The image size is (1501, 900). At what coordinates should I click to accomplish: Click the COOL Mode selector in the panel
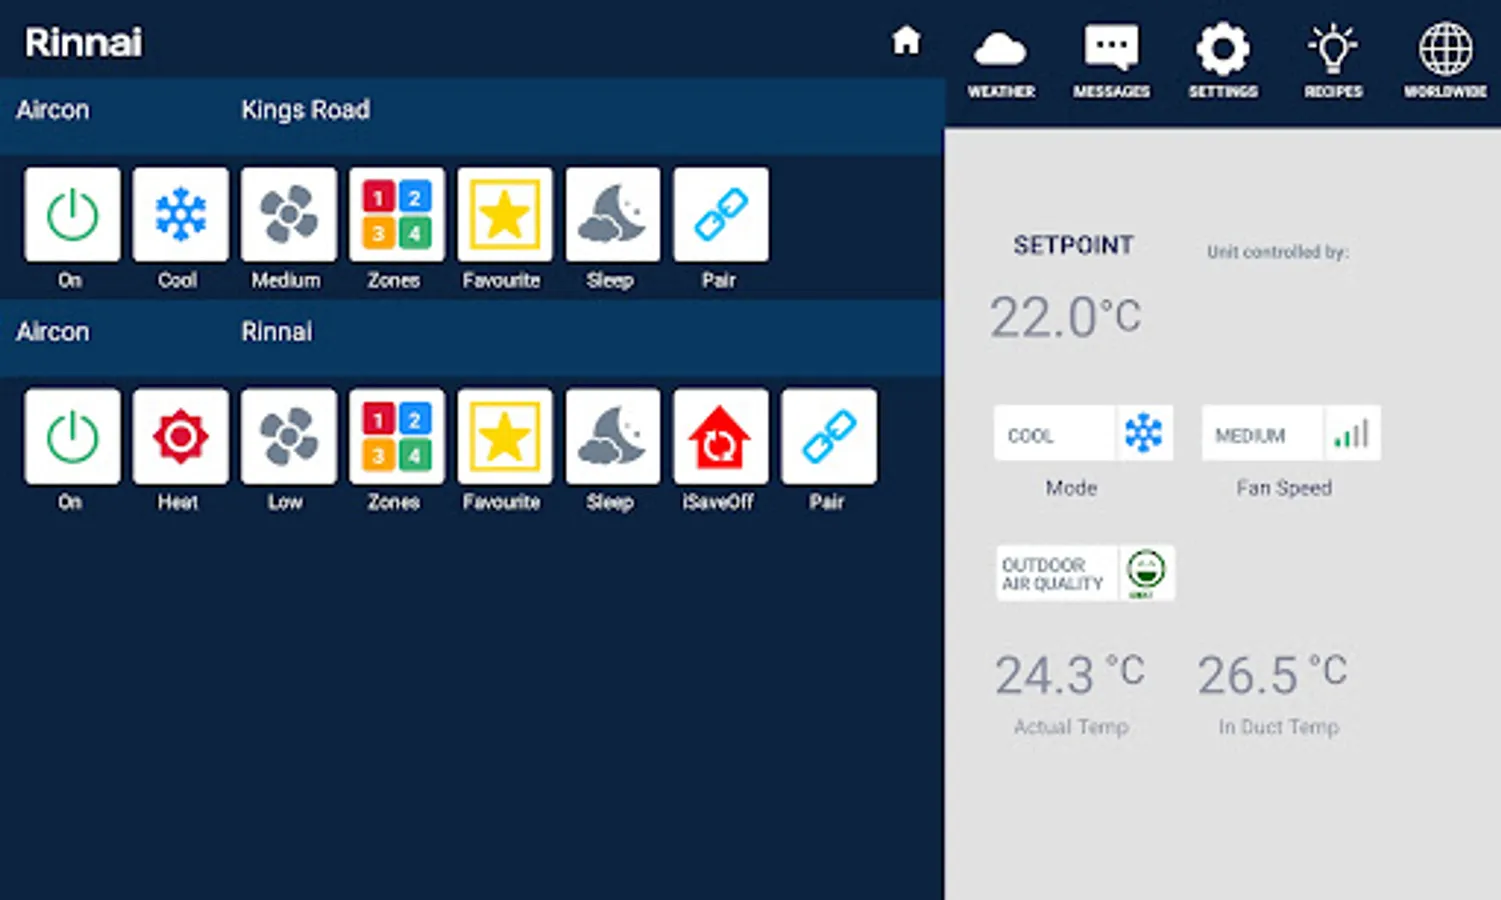pyautogui.click(x=1083, y=433)
